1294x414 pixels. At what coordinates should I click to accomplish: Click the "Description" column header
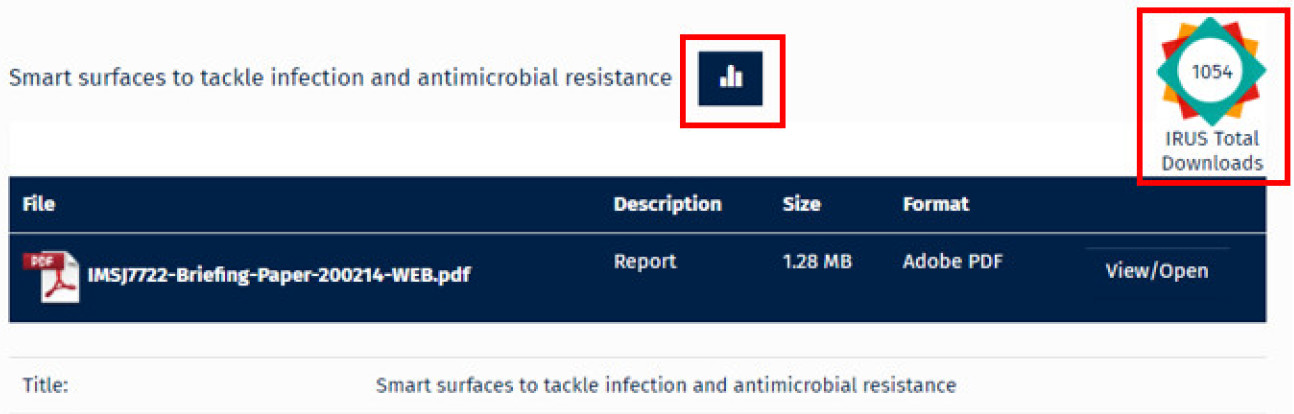(x=667, y=204)
